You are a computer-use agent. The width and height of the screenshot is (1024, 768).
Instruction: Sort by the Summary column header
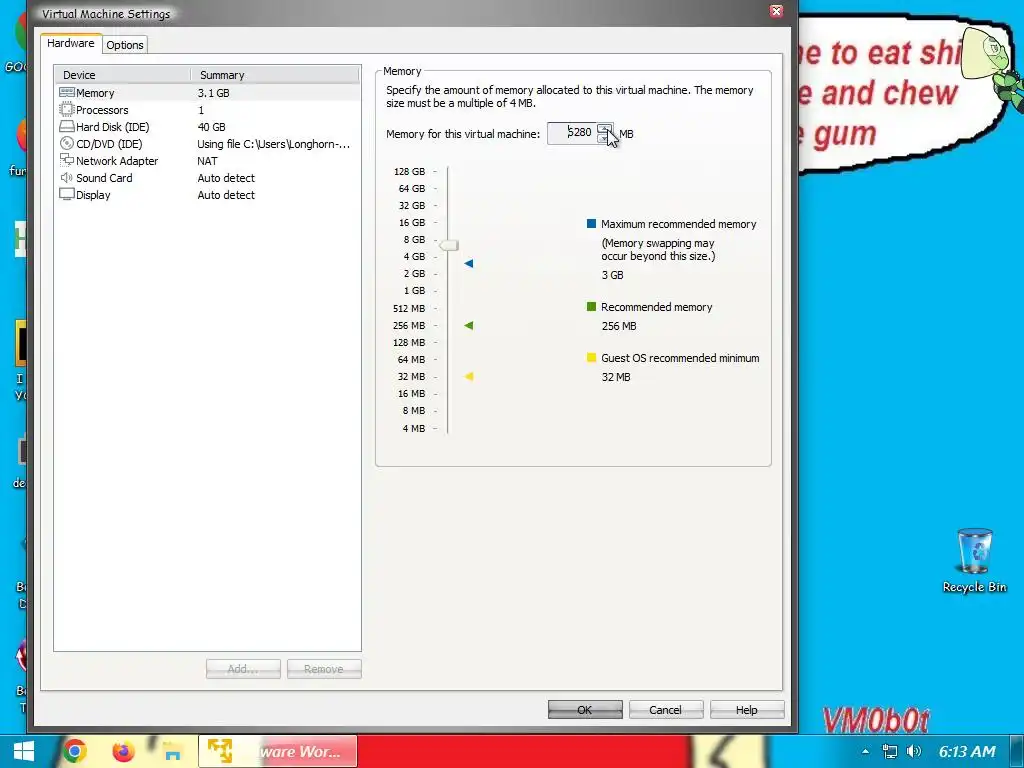tap(275, 74)
